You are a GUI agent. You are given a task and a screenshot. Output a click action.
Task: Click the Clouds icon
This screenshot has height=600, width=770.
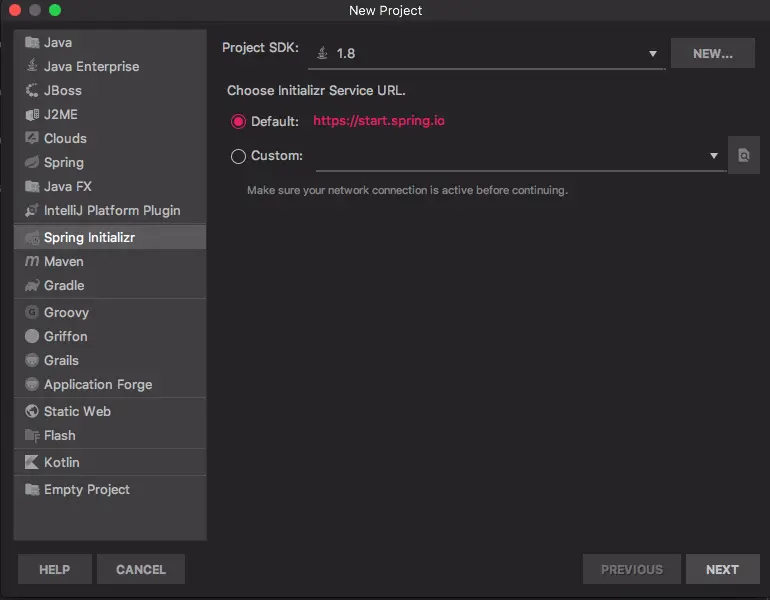[x=32, y=138]
